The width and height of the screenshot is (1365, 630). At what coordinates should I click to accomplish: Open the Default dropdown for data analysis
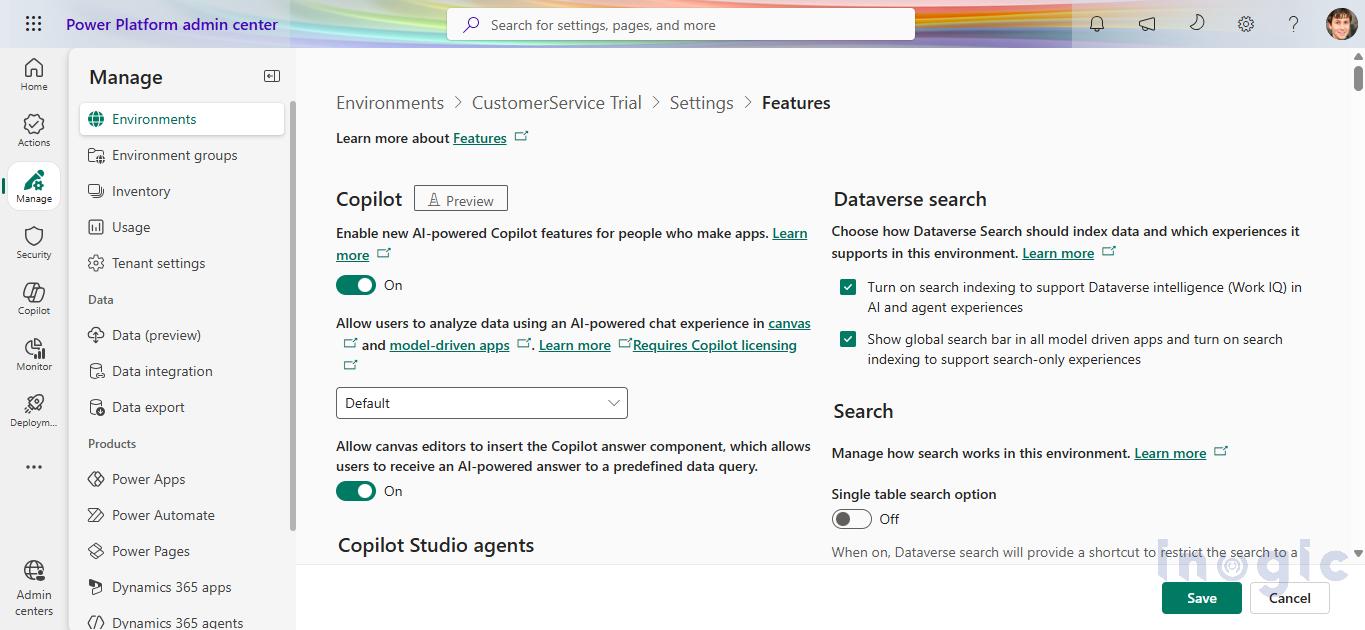click(x=482, y=403)
